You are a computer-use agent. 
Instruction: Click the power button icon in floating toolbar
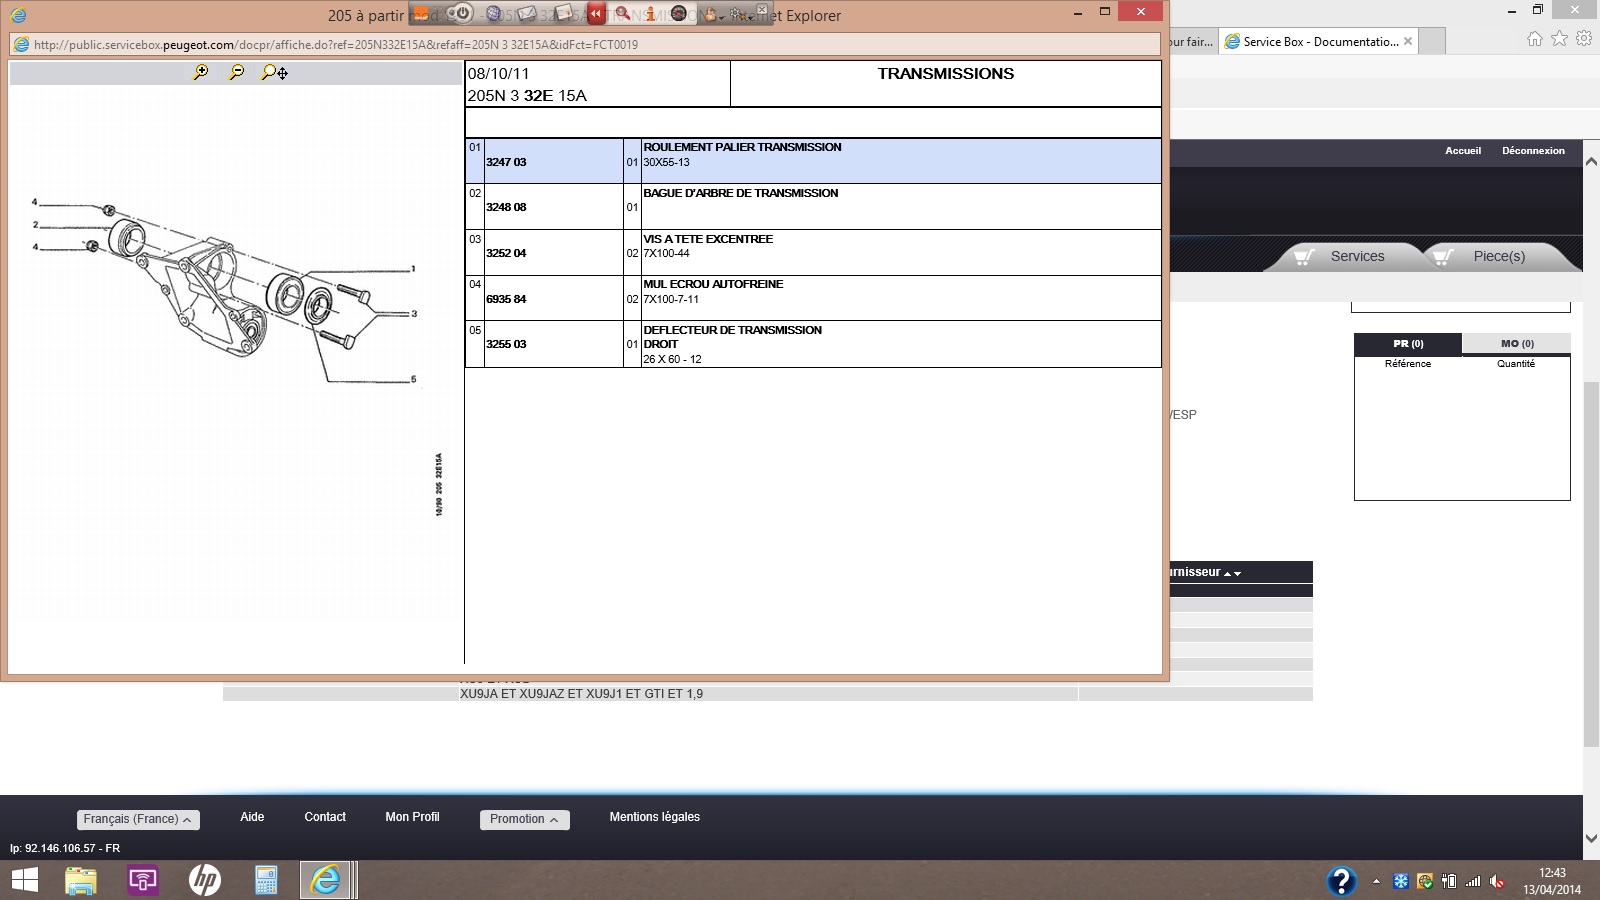pyautogui.click(x=461, y=14)
